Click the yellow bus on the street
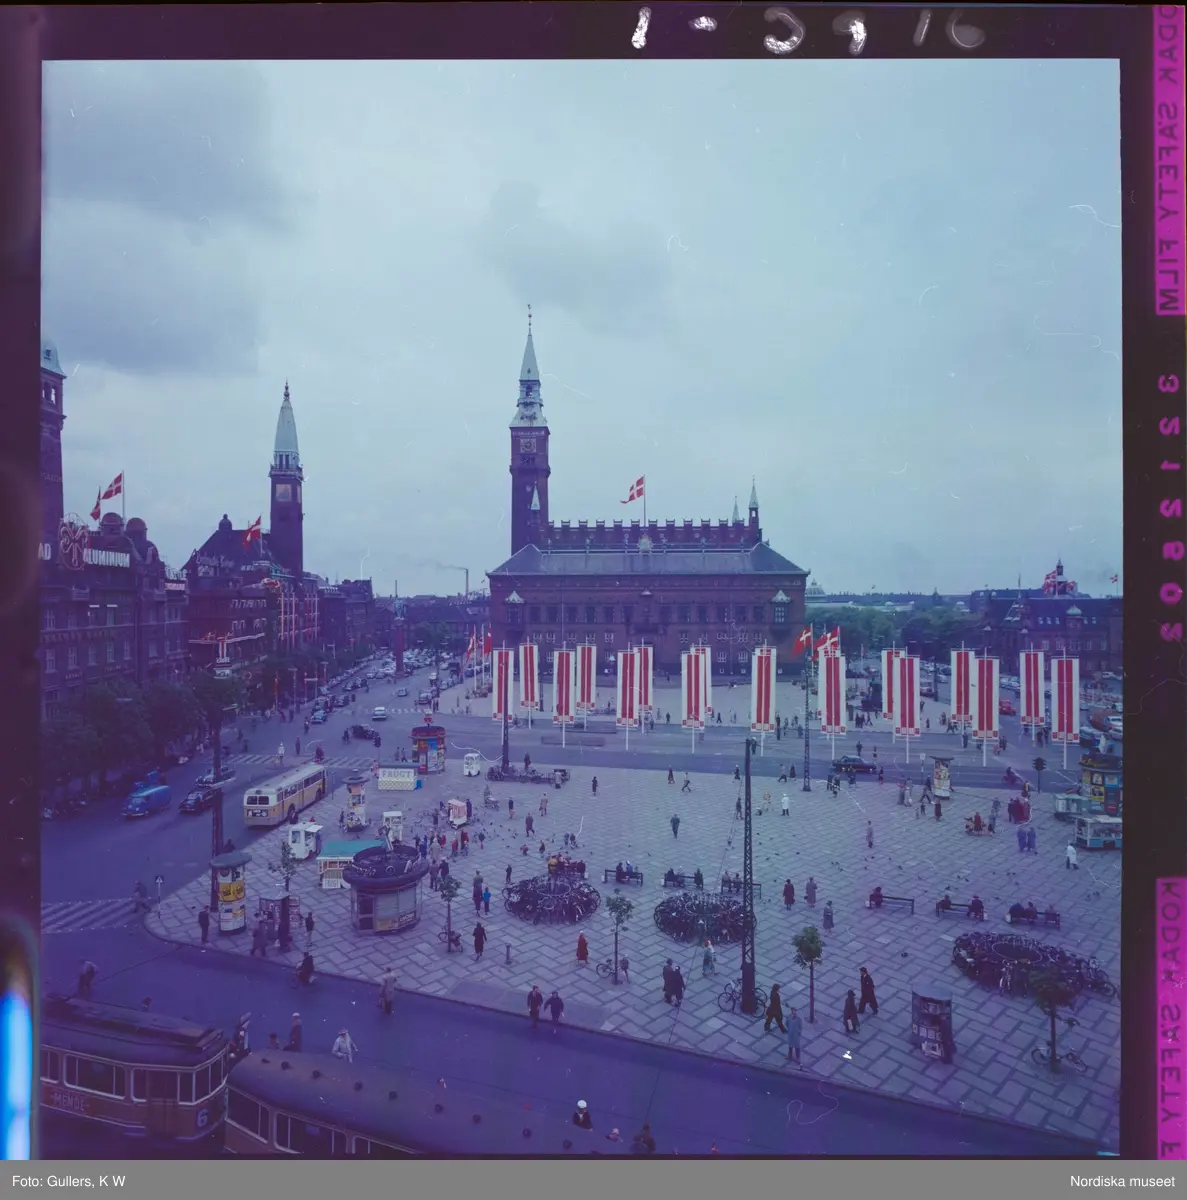Viewport: 1187px width, 1200px height. [x=285, y=793]
